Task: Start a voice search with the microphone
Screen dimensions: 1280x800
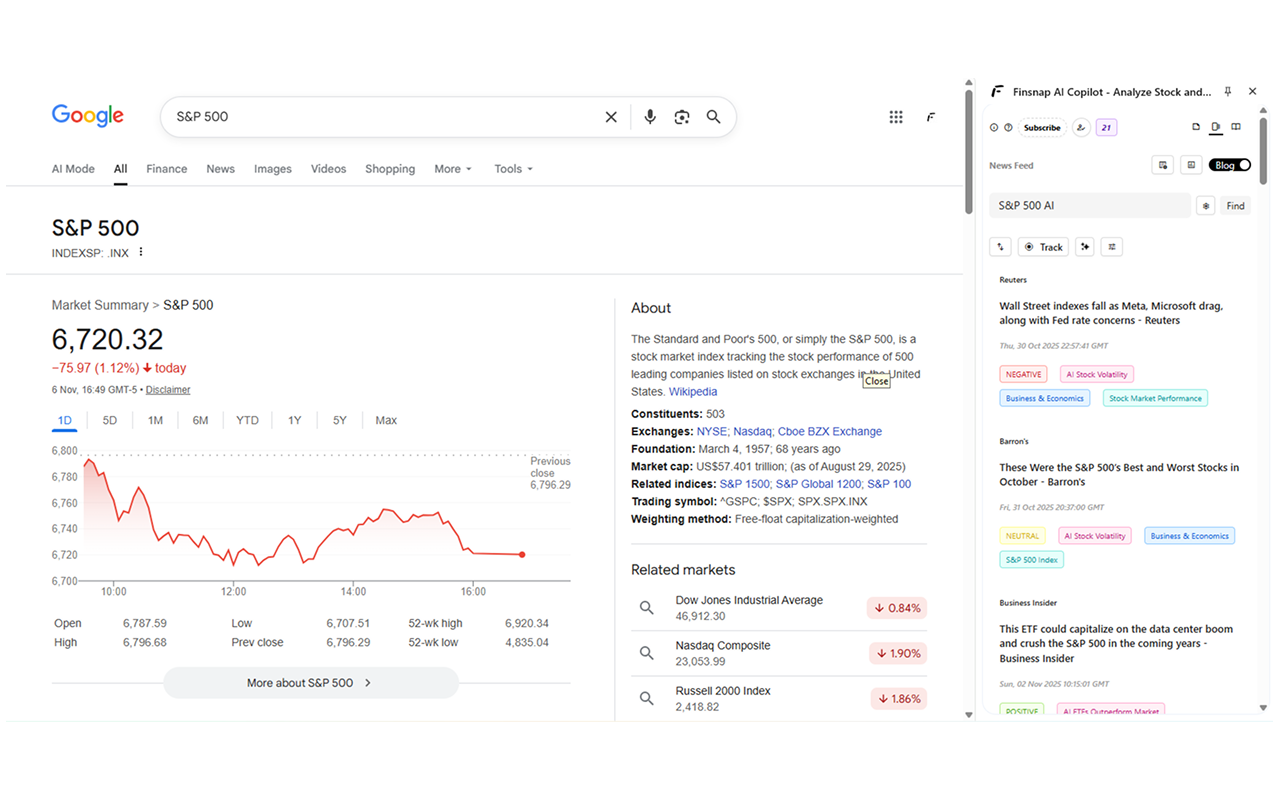Action: 650,117
